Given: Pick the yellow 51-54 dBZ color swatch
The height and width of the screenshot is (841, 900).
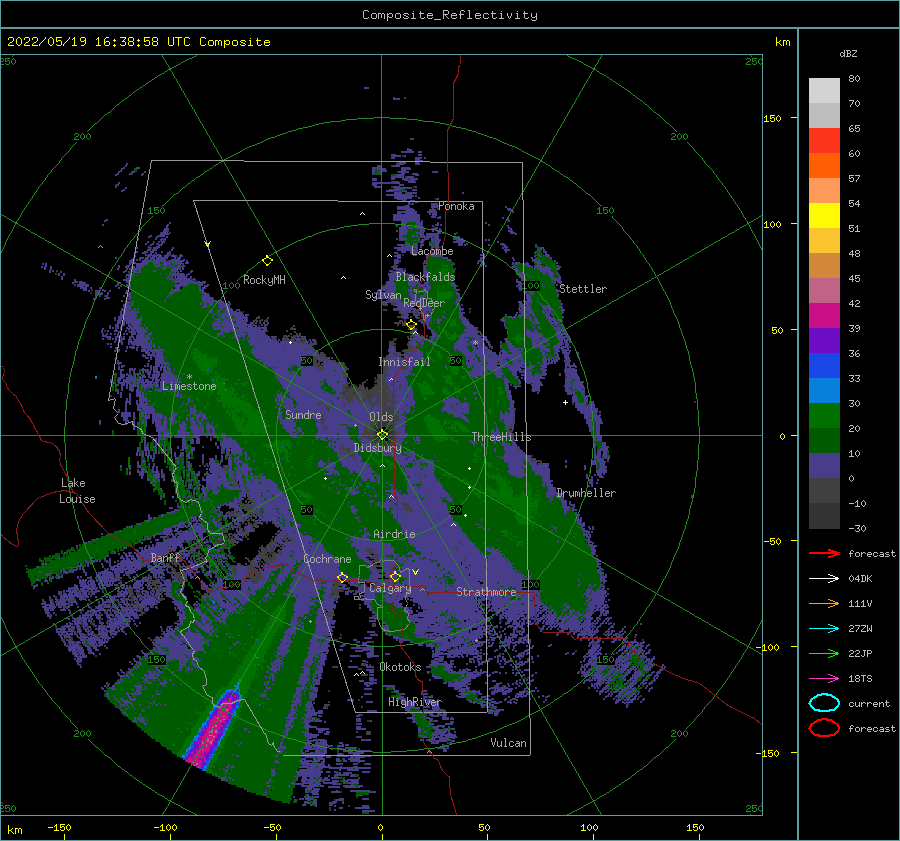Looking at the screenshot, I should [x=824, y=216].
